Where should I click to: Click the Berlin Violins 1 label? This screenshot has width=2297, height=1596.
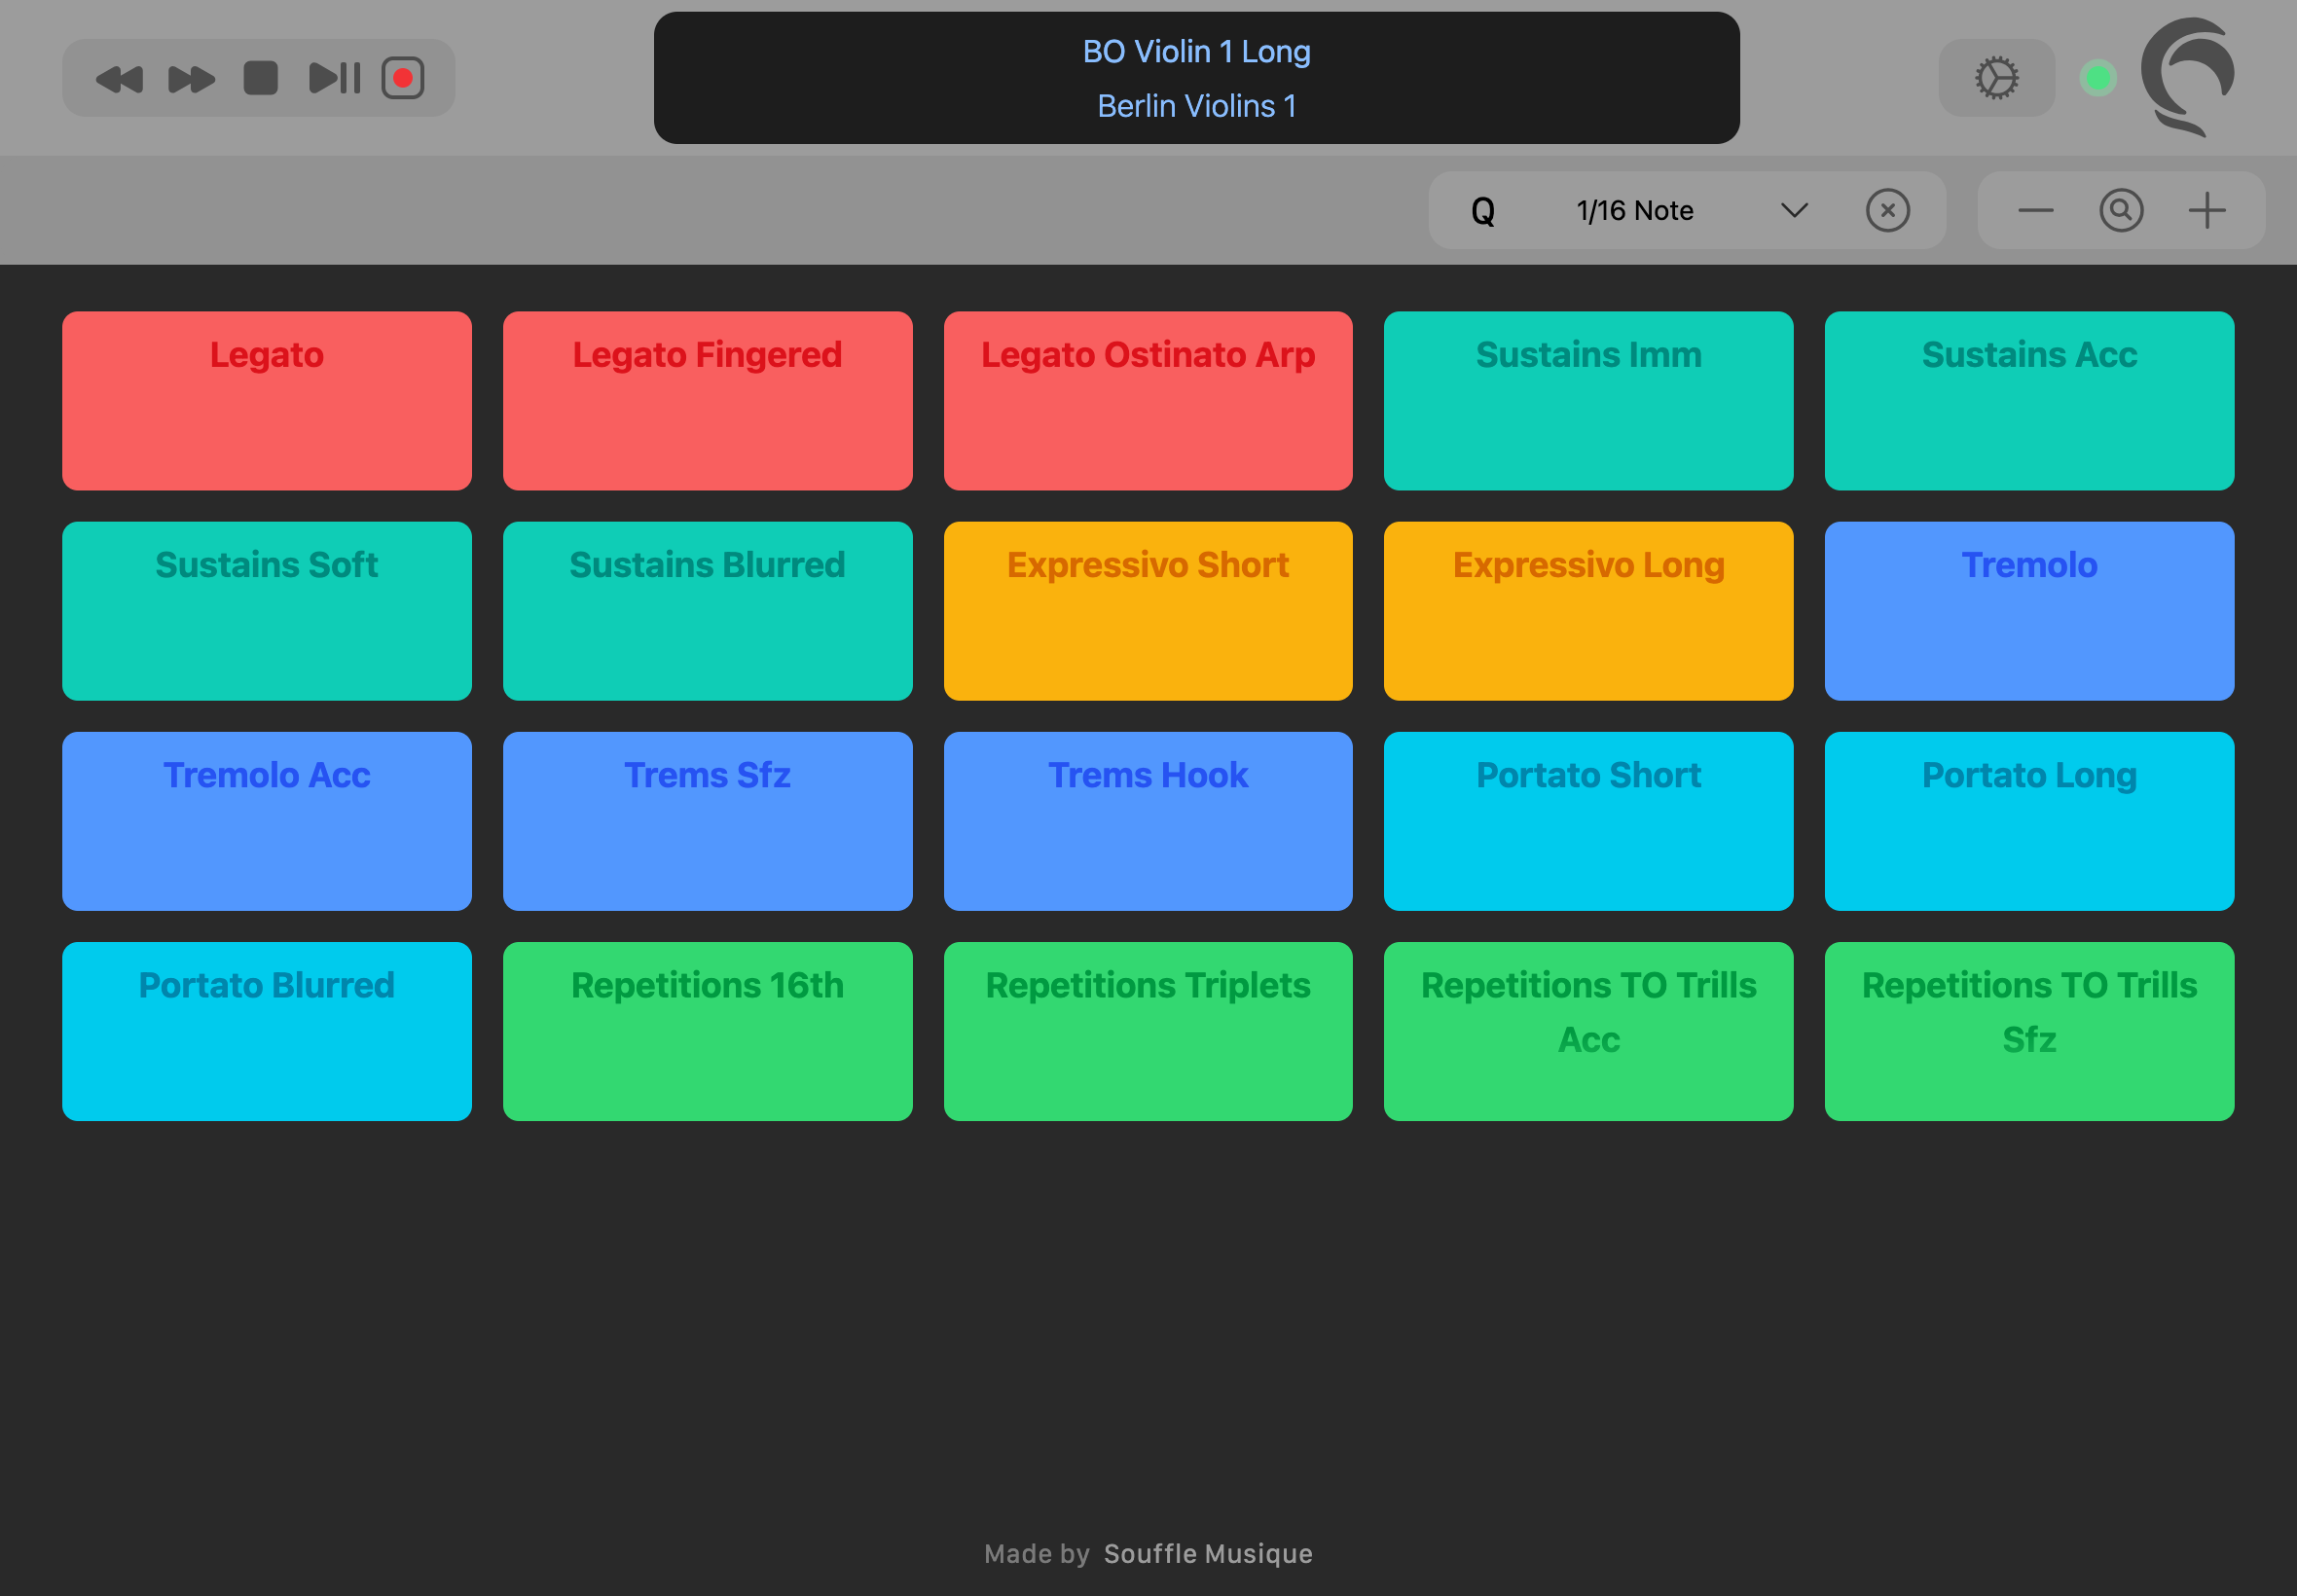point(1196,106)
